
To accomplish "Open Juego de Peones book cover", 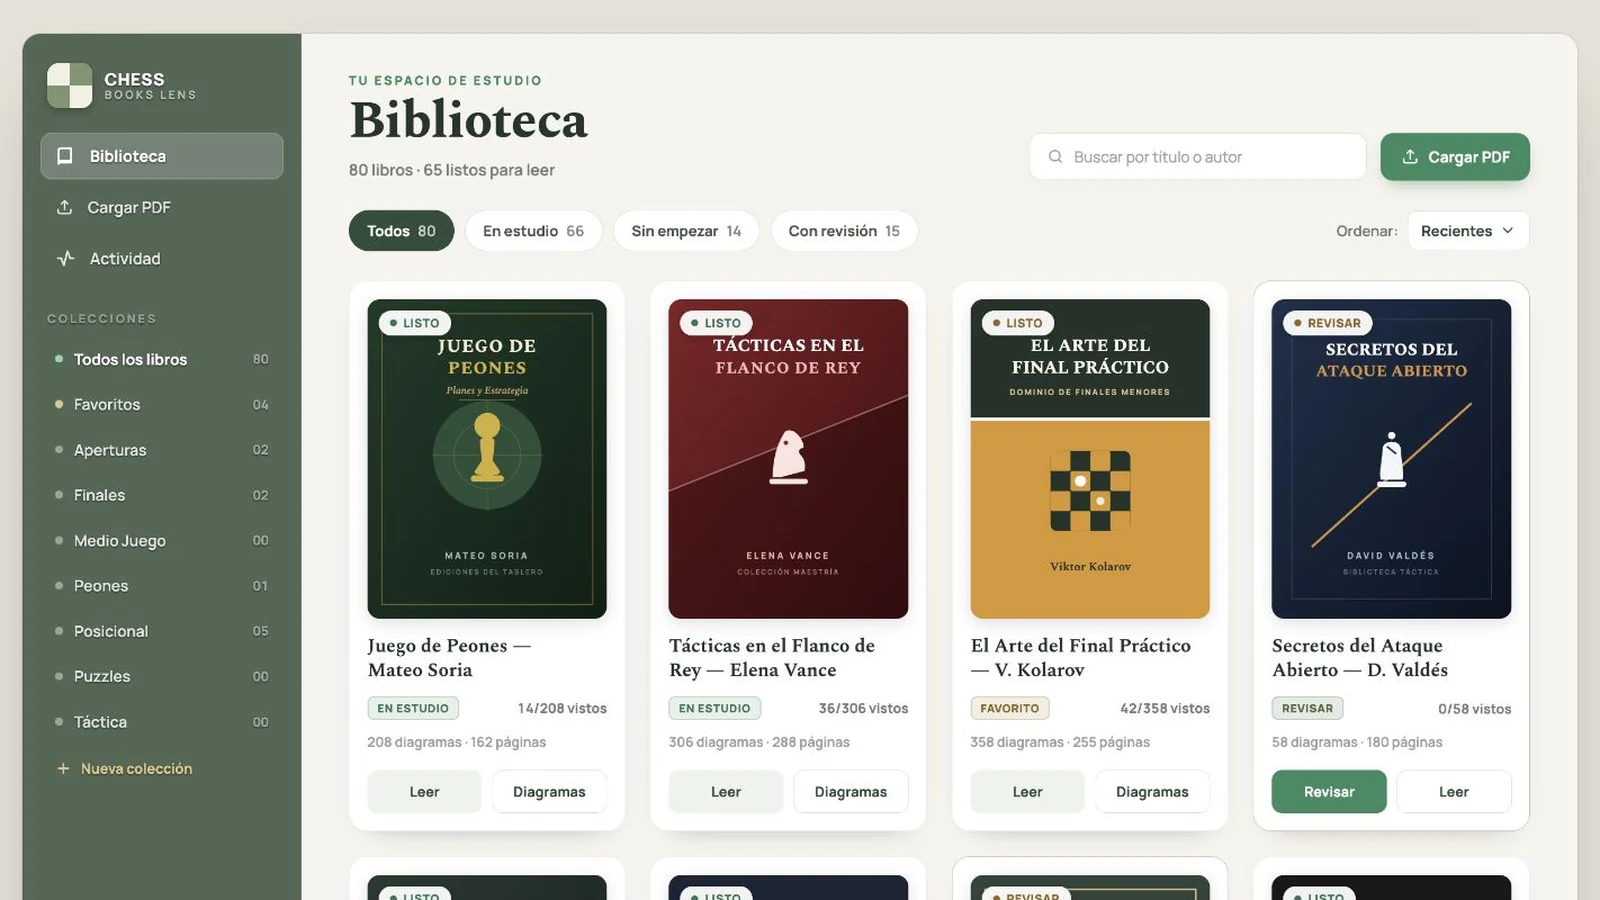I will tap(487, 459).
